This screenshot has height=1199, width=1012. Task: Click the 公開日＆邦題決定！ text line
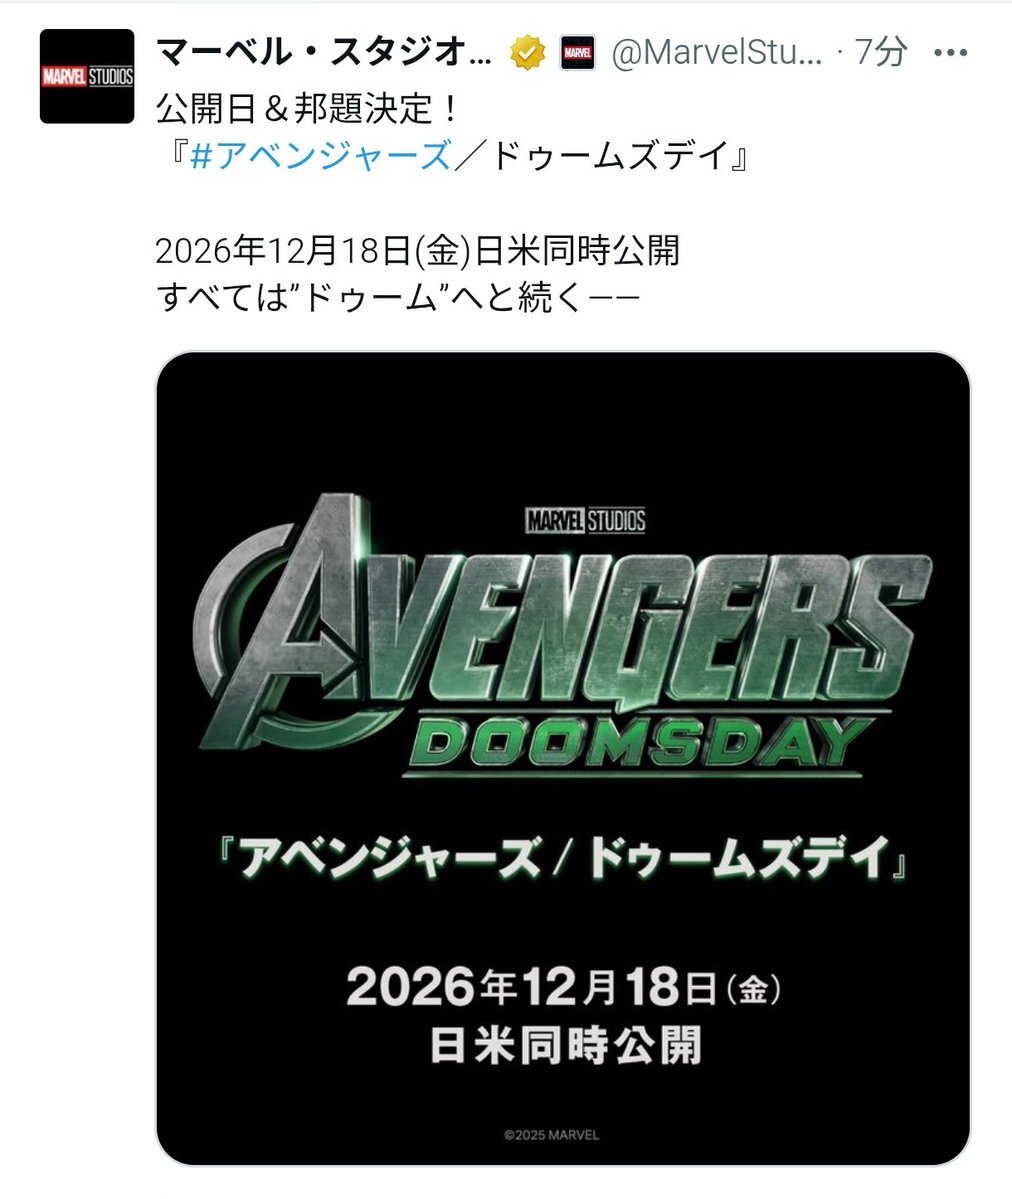tap(308, 108)
